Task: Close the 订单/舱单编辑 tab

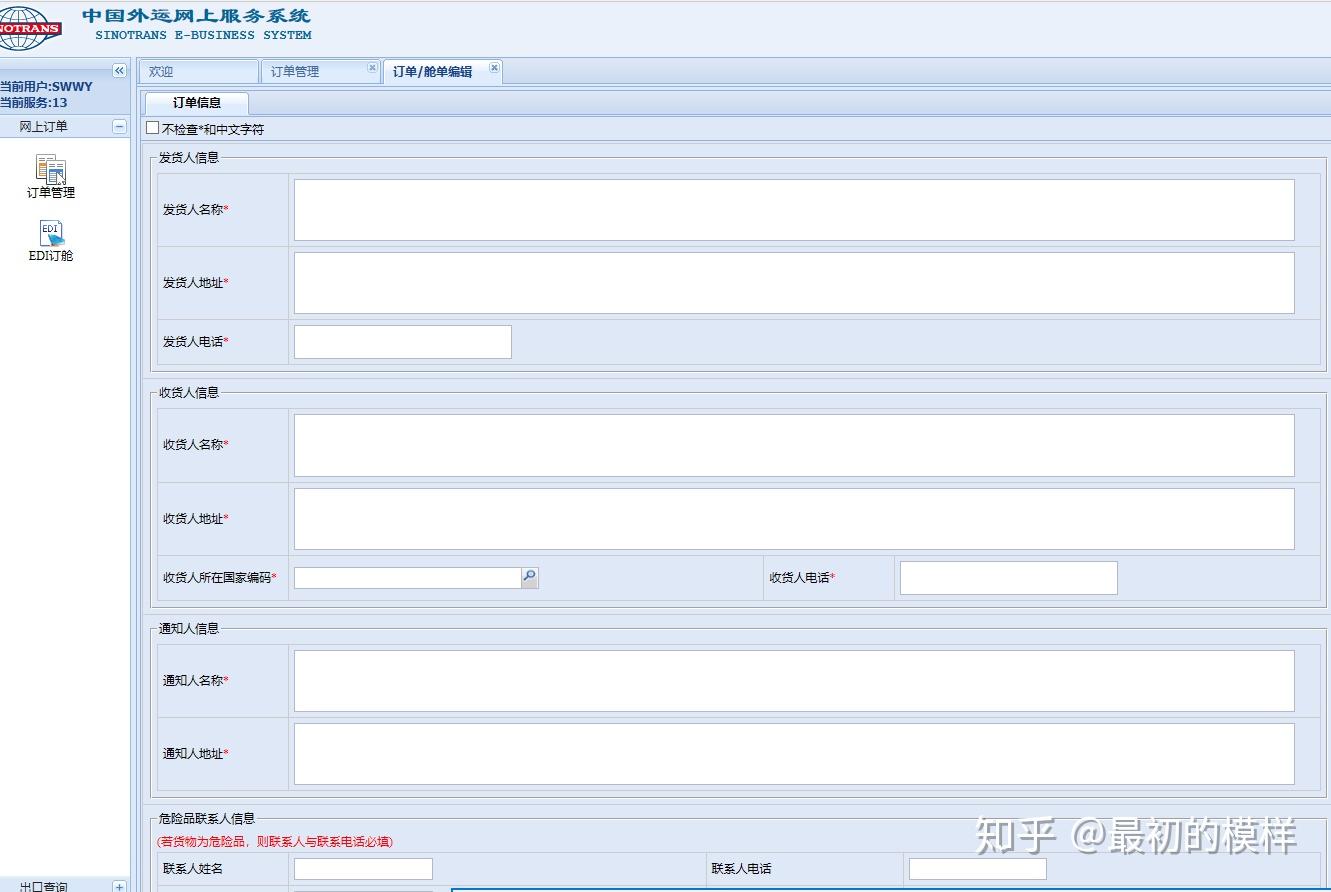Action: coord(494,68)
